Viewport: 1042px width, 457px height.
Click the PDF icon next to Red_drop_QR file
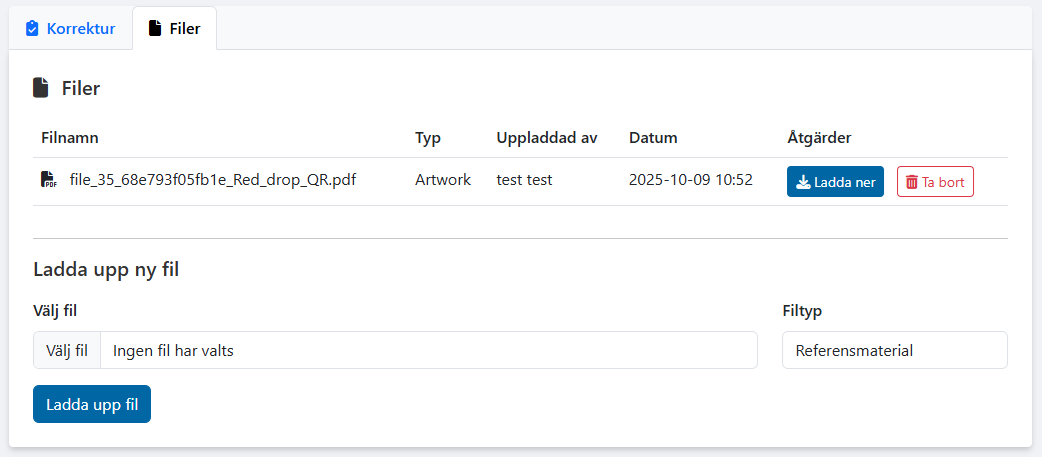(48, 180)
